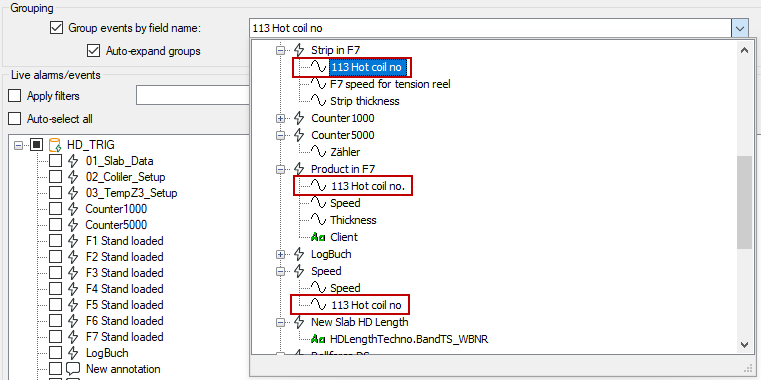The image size is (761, 380).
Task: Check the 01_Slab_Data event checkbox
Action: (56, 161)
